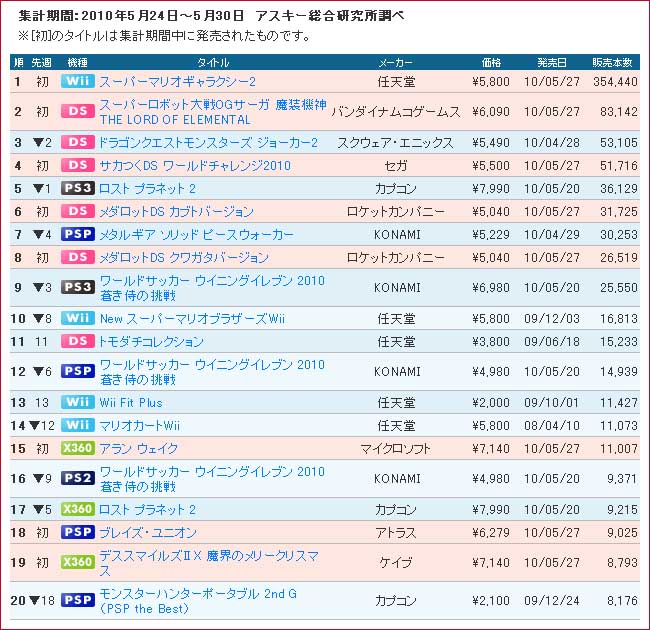650x630 pixels.
Task: Open メダロットDS クワガタバージョン link
Action: pos(184,257)
